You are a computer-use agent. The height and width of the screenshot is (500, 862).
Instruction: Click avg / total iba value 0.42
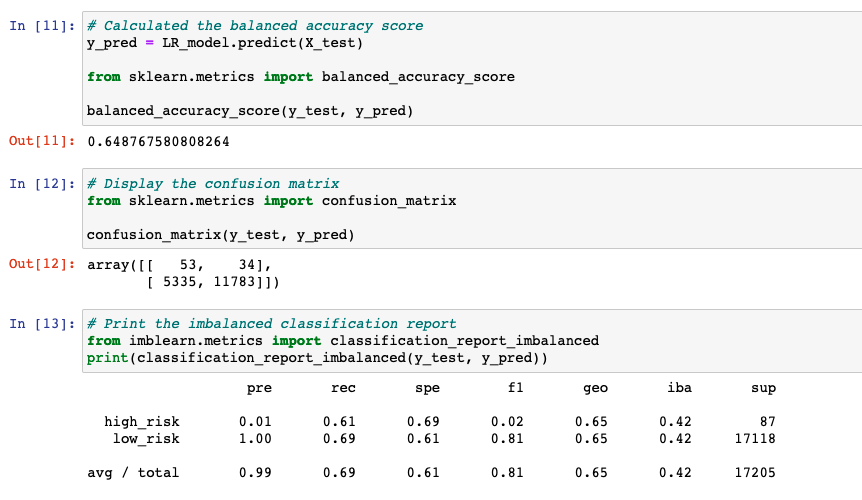click(675, 473)
